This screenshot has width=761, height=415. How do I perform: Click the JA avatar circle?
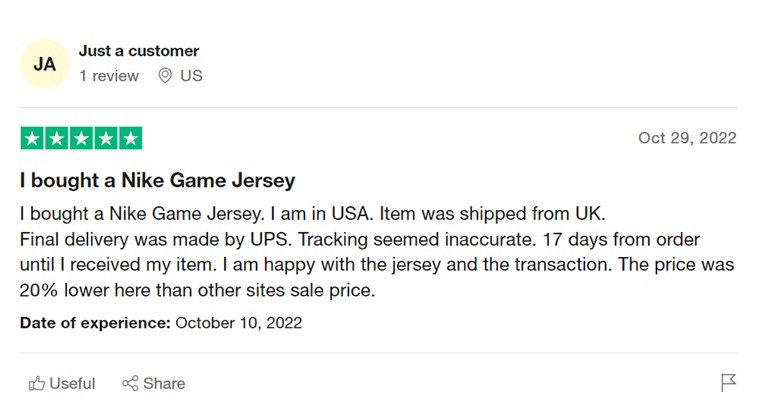pyautogui.click(x=45, y=64)
